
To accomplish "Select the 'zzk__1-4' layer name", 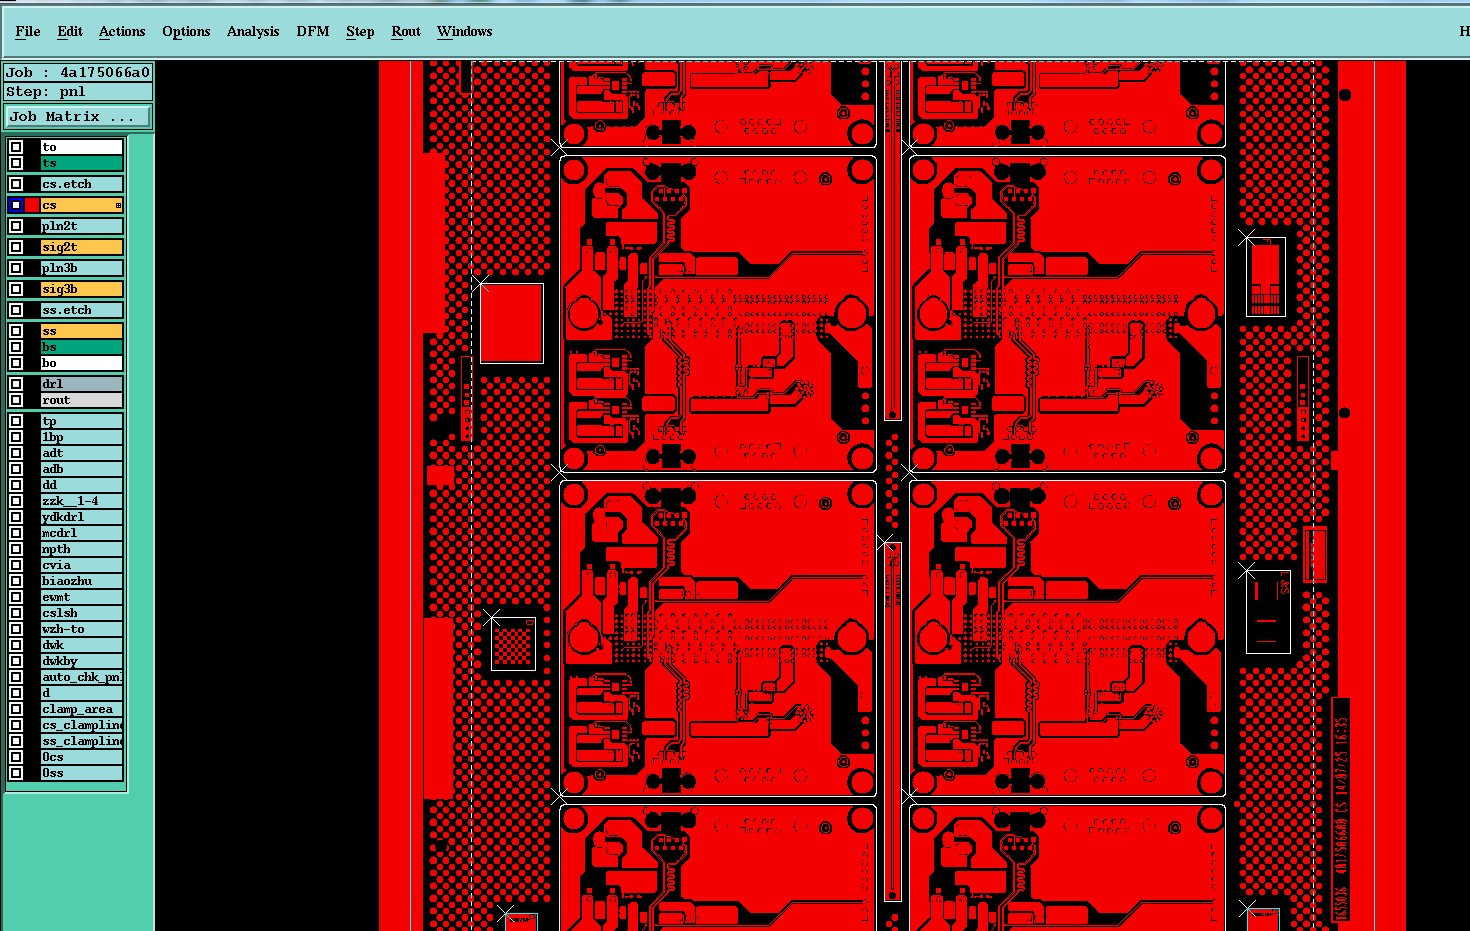I will pos(81,501).
